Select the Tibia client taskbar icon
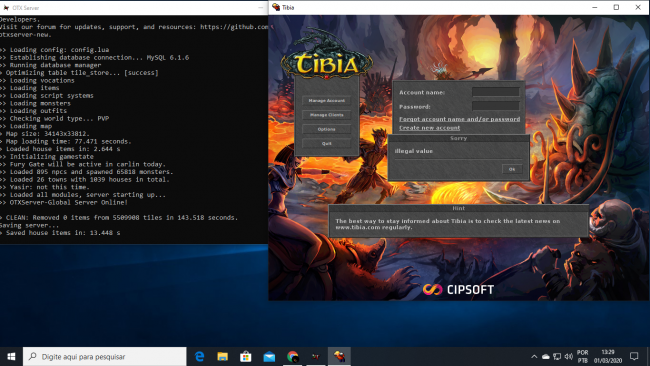The width and height of the screenshot is (650, 366). coord(339,356)
